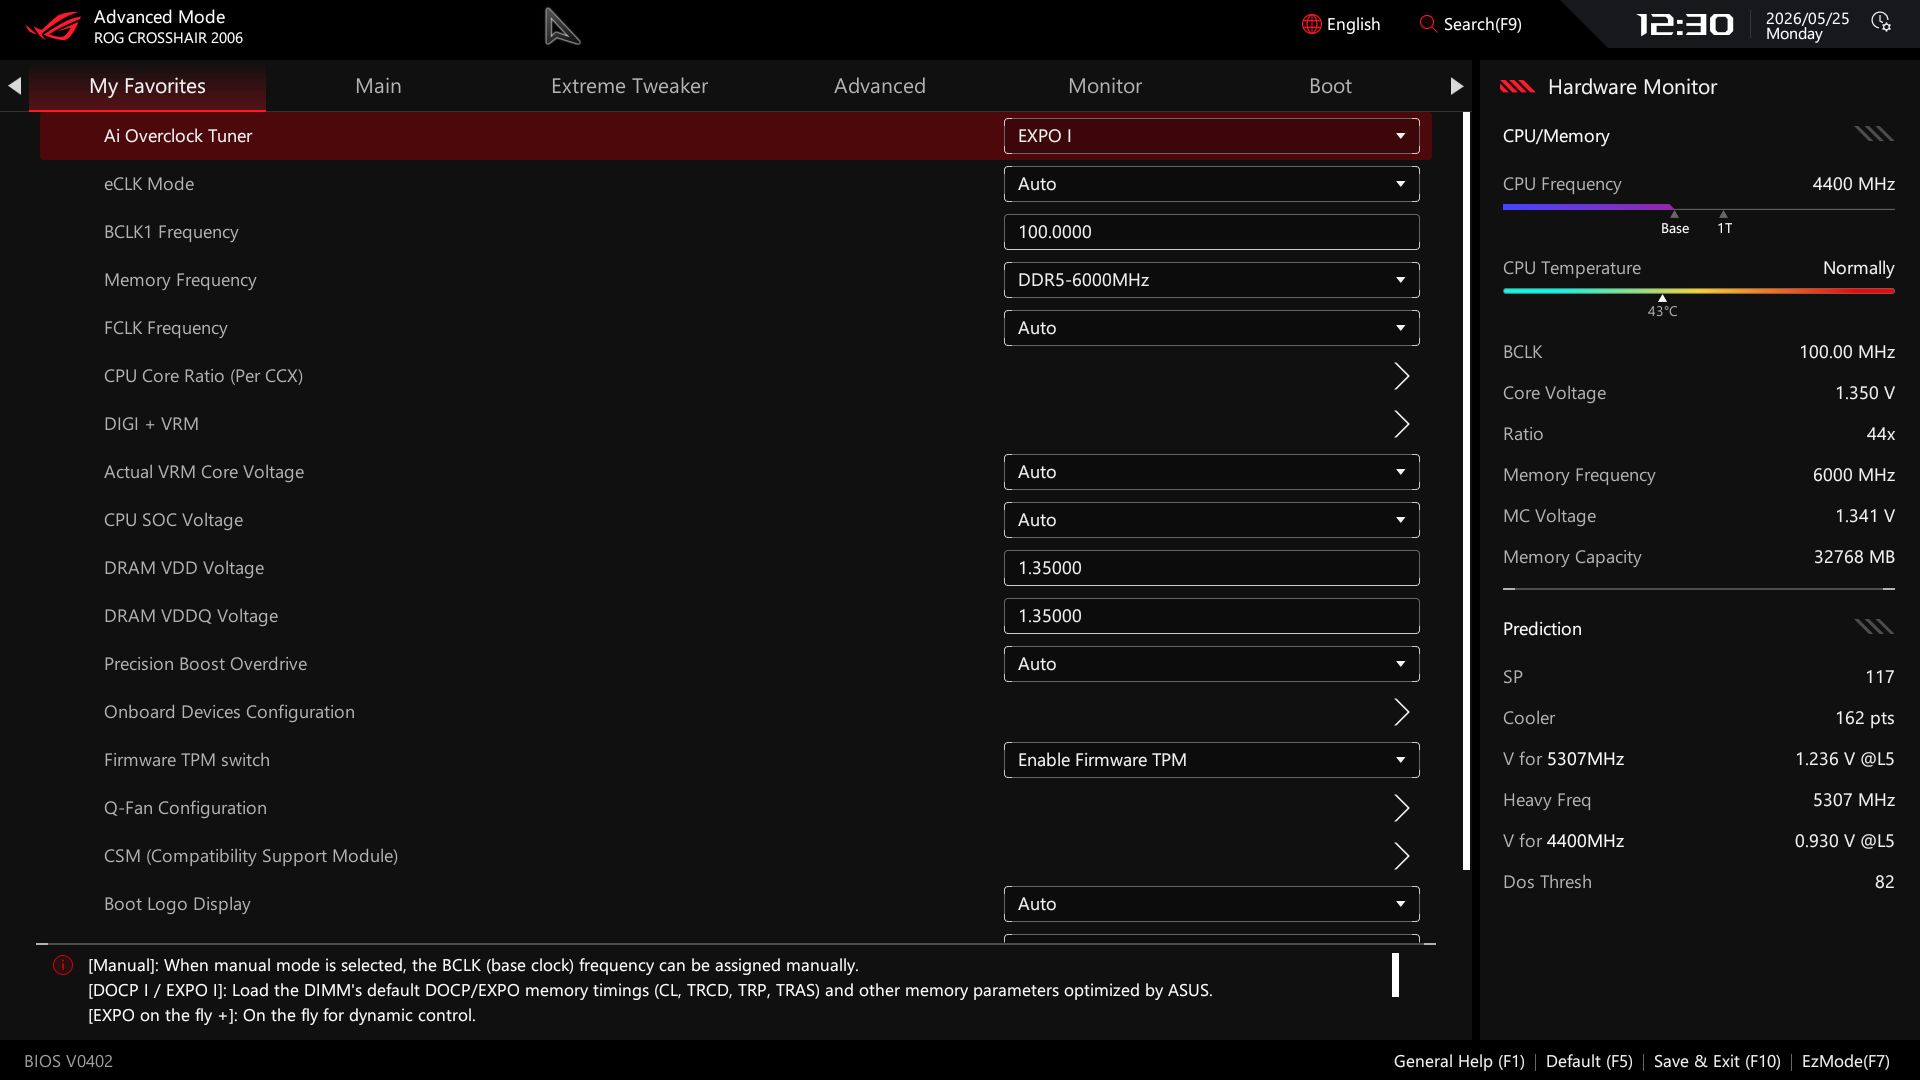The width and height of the screenshot is (1920, 1080).
Task: Click Save & Exit (F10)
Action: pos(1717,1061)
